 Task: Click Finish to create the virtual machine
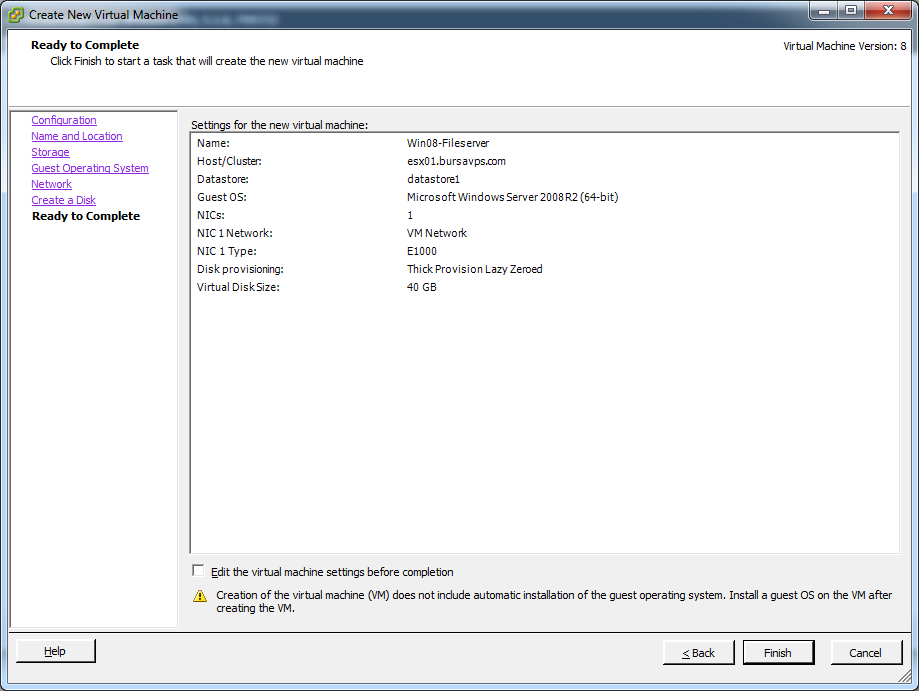[x=777, y=653]
